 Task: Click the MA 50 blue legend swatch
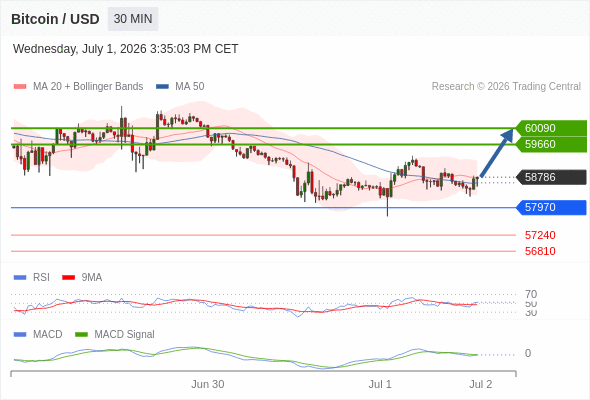click(x=162, y=87)
